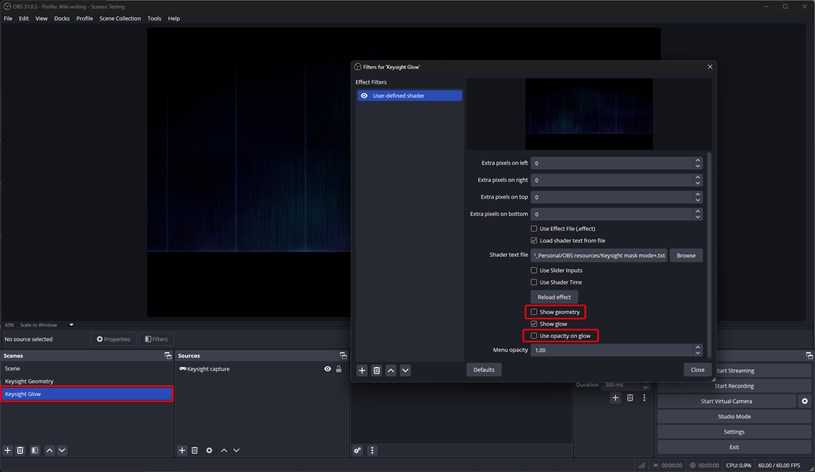This screenshot has width=815, height=472.
Task: Remove the selected source via trash icon
Action: coord(194,450)
